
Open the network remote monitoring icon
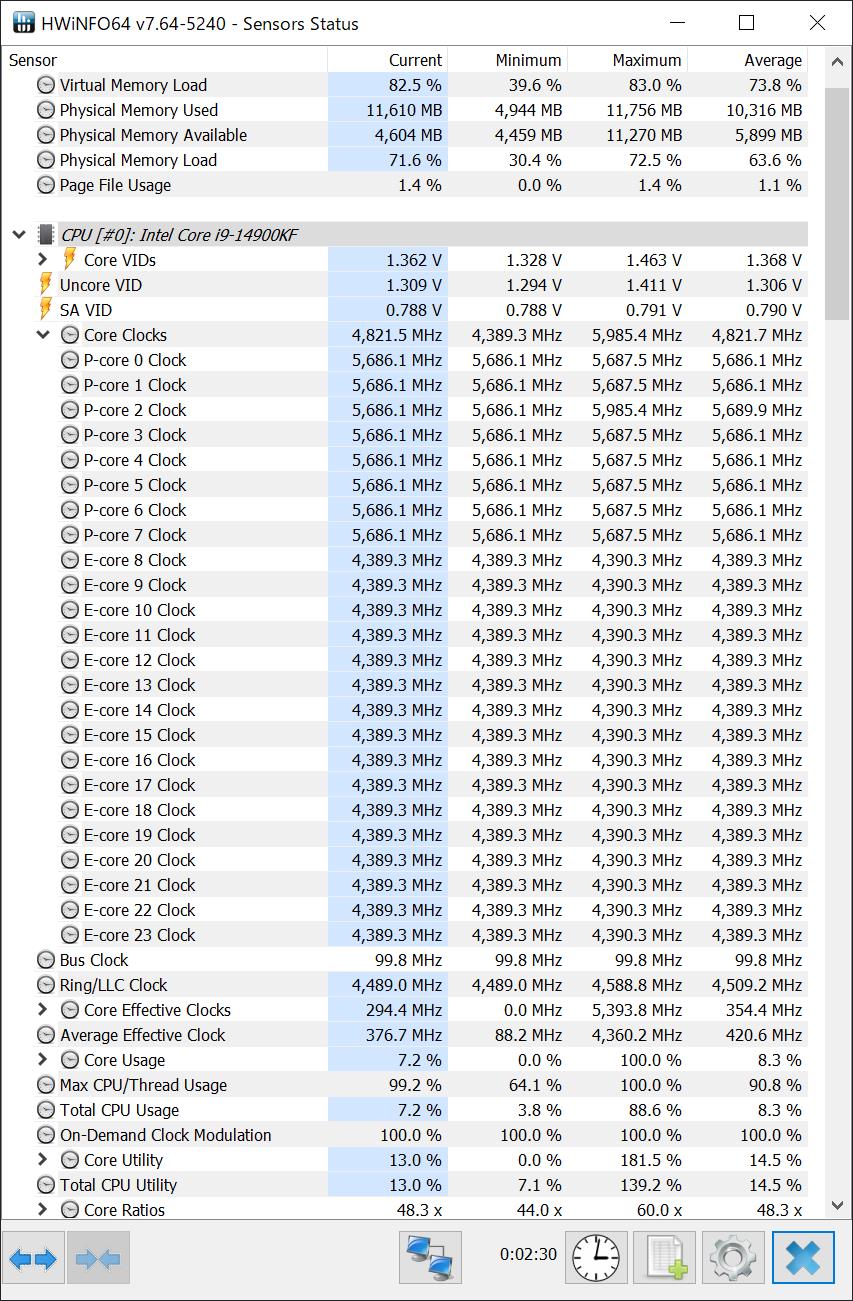pyautogui.click(x=429, y=1257)
